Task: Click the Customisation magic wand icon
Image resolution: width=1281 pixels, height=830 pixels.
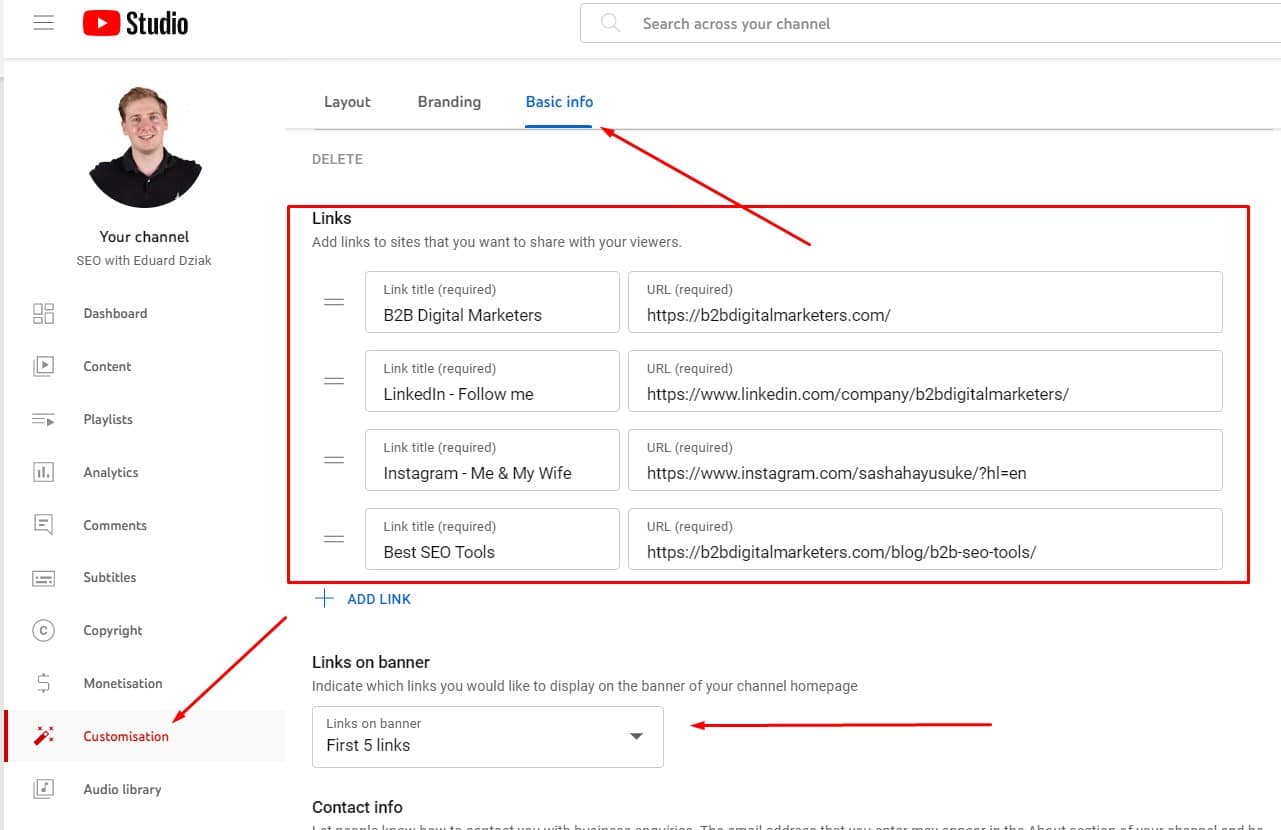Action: [43, 736]
